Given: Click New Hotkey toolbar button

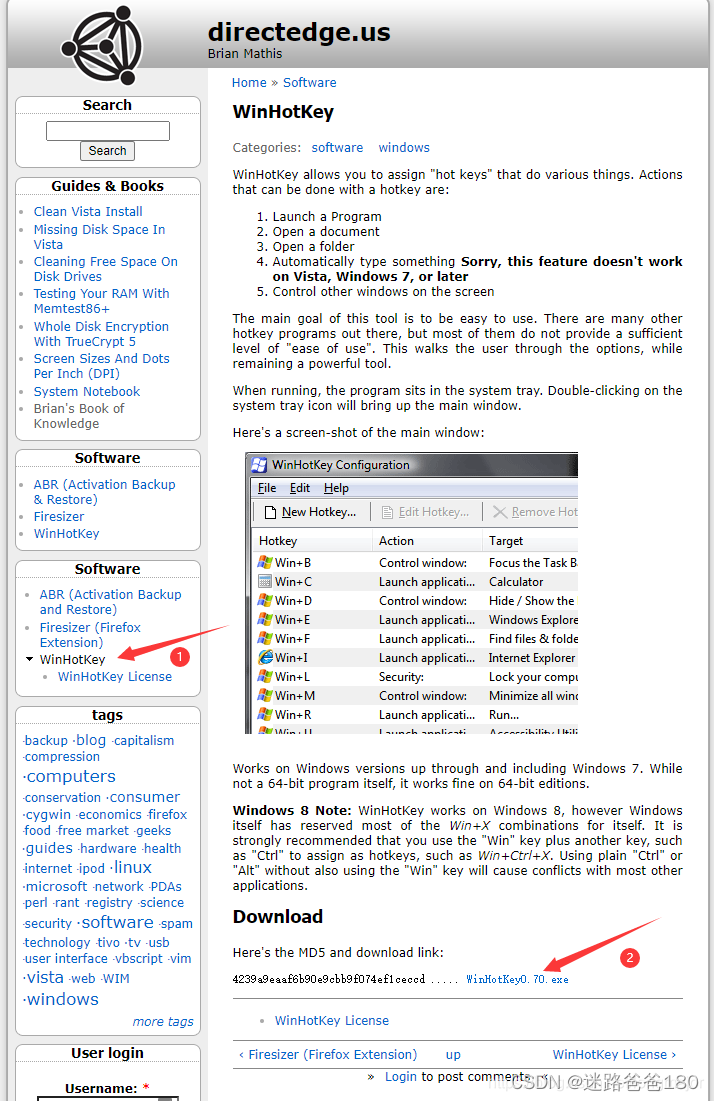Looking at the screenshot, I should point(310,512).
